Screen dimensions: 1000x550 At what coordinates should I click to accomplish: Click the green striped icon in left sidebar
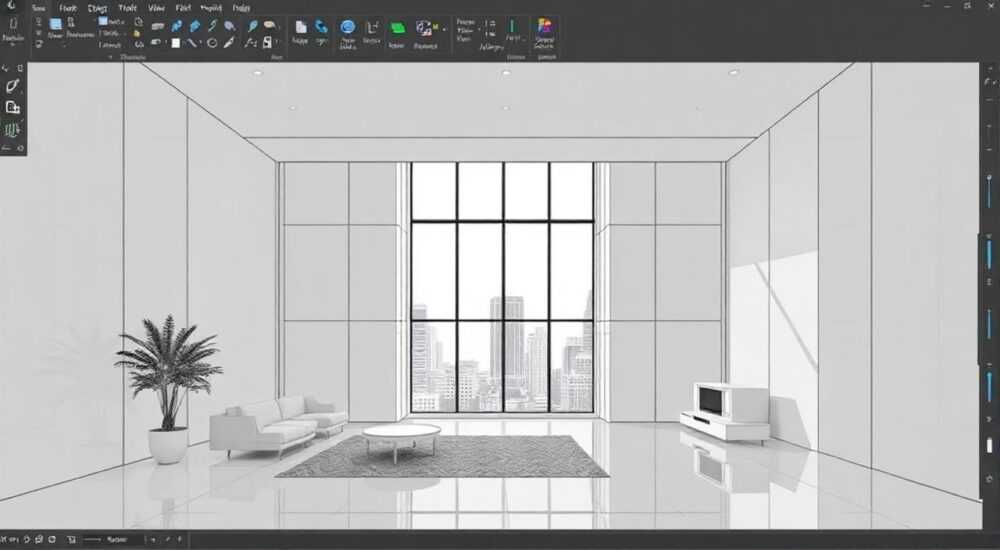click(x=12, y=130)
